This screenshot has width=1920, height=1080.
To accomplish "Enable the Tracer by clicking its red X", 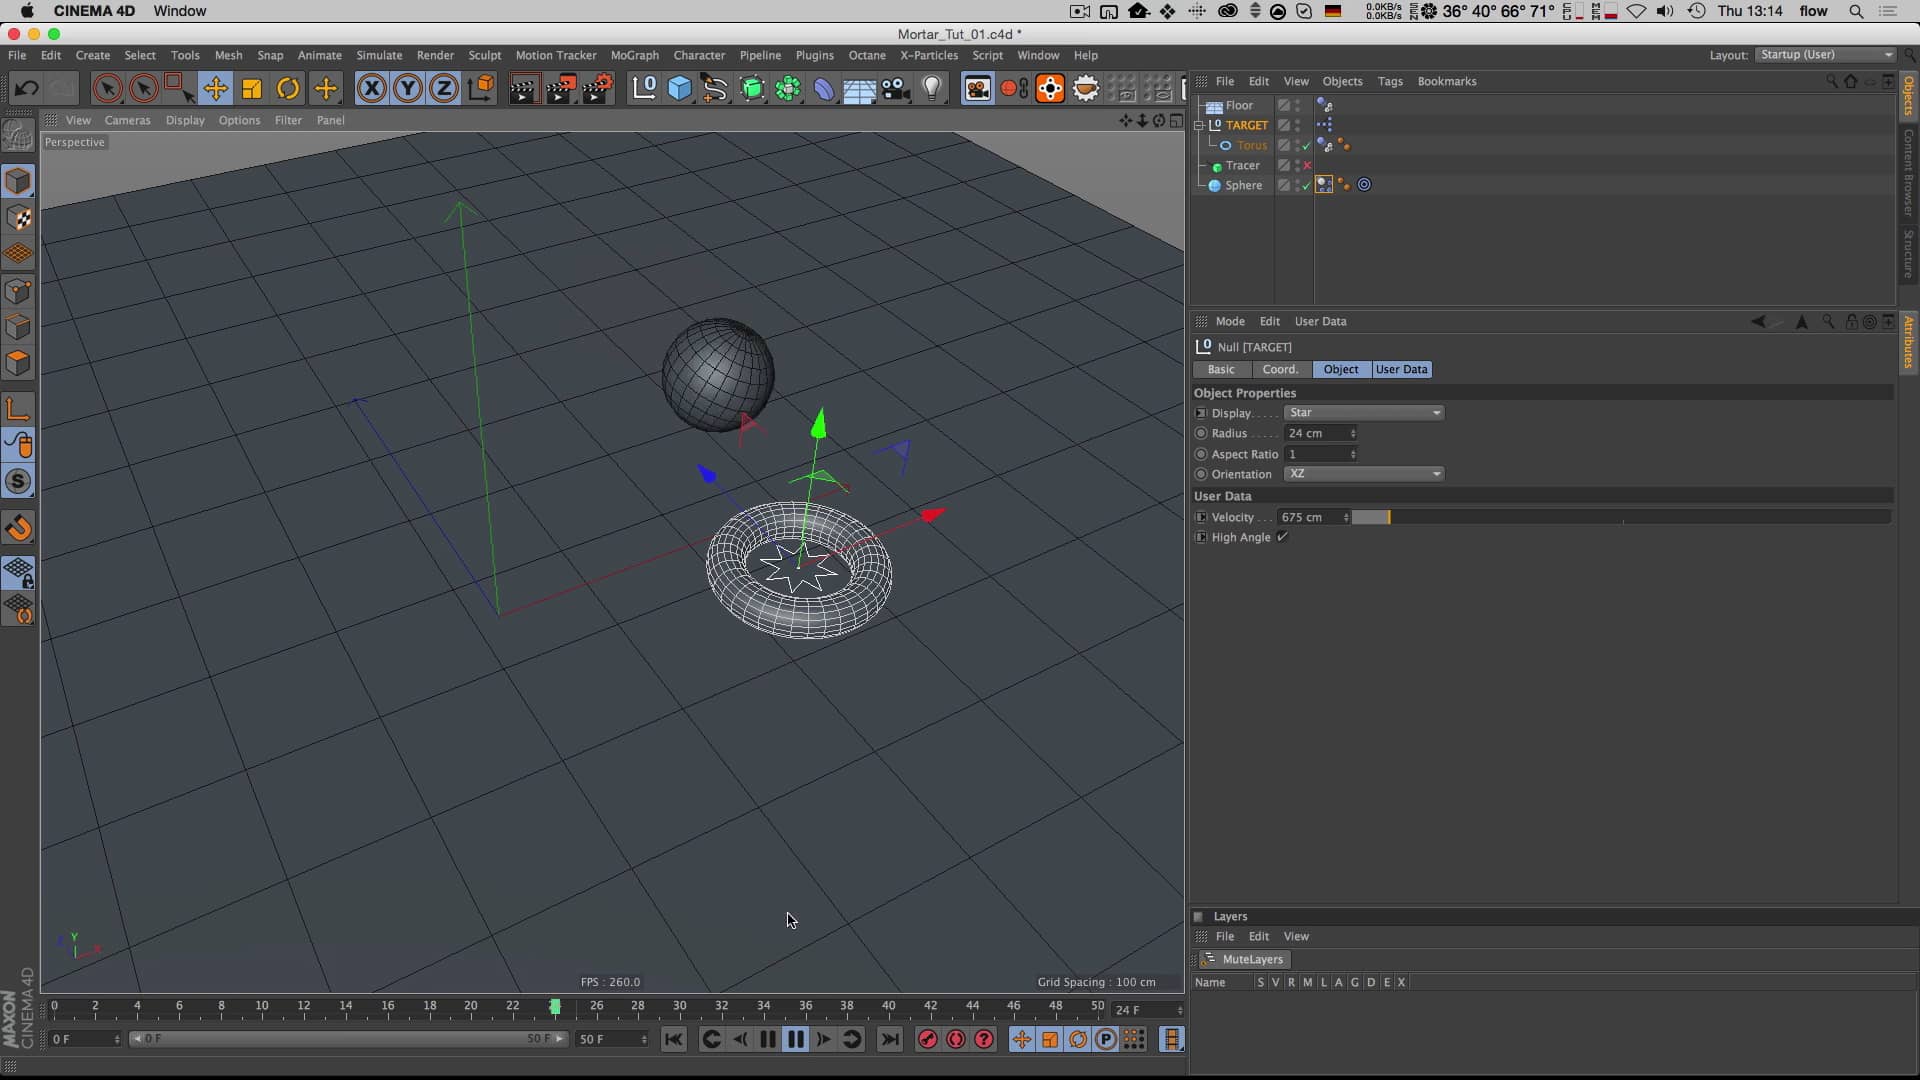I will coord(1306,165).
